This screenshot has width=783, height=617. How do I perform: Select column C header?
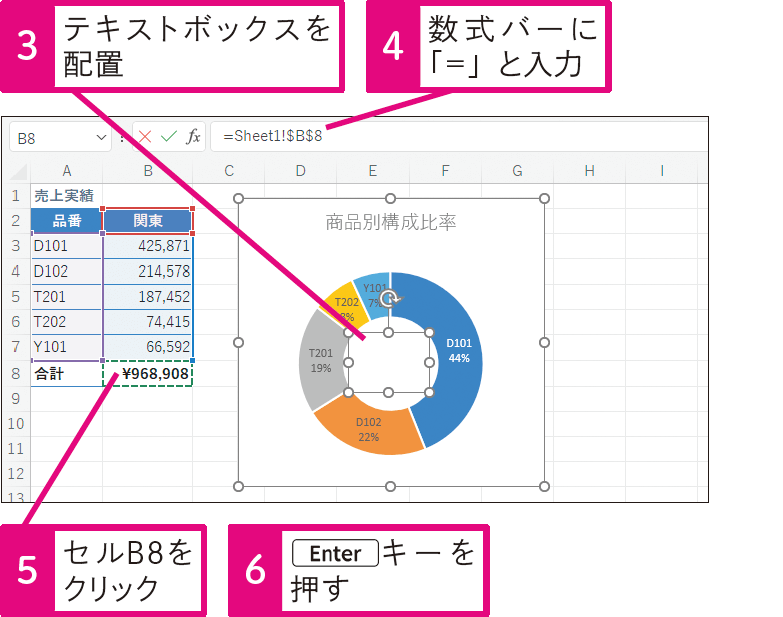(229, 171)
